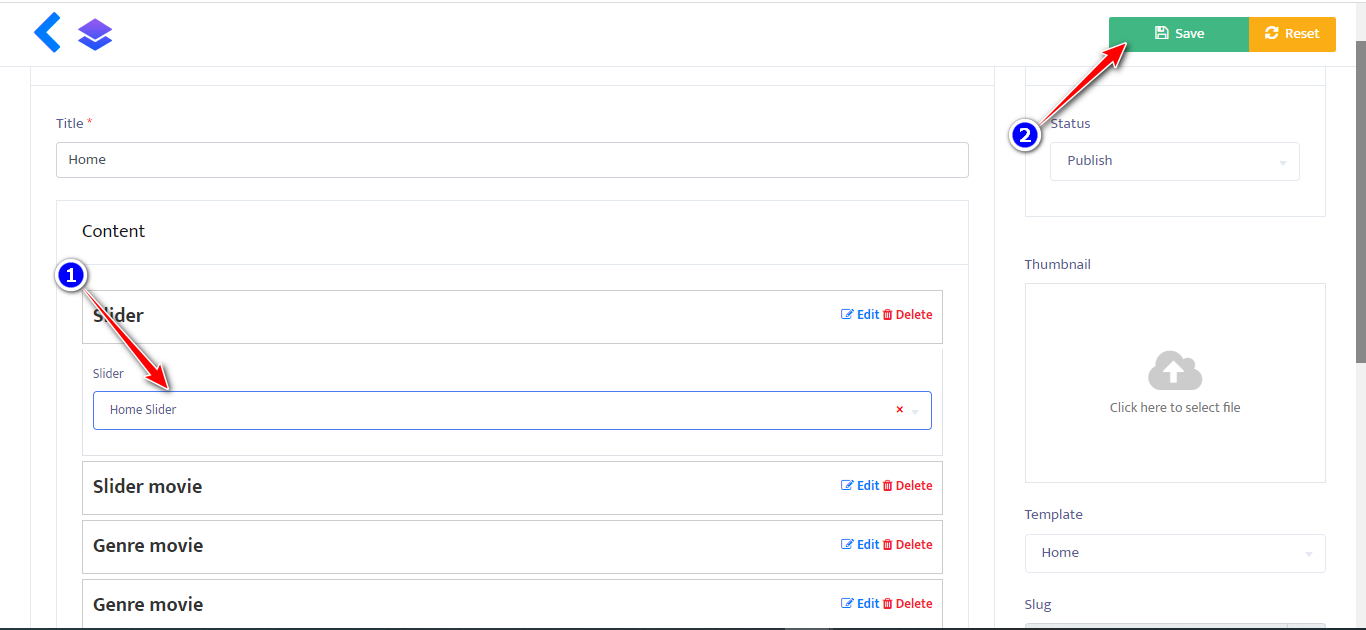The image size is (1366, 630).
Task: Click the Slider movie block heading
Action: [147, 487]
